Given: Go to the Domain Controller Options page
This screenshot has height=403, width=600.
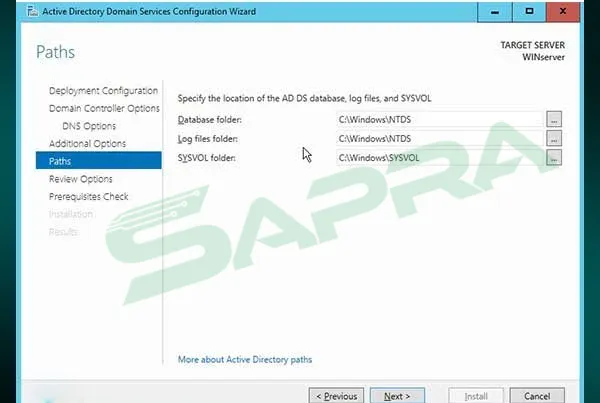Looking at the screenshot, I should click(x=103, y=108).
